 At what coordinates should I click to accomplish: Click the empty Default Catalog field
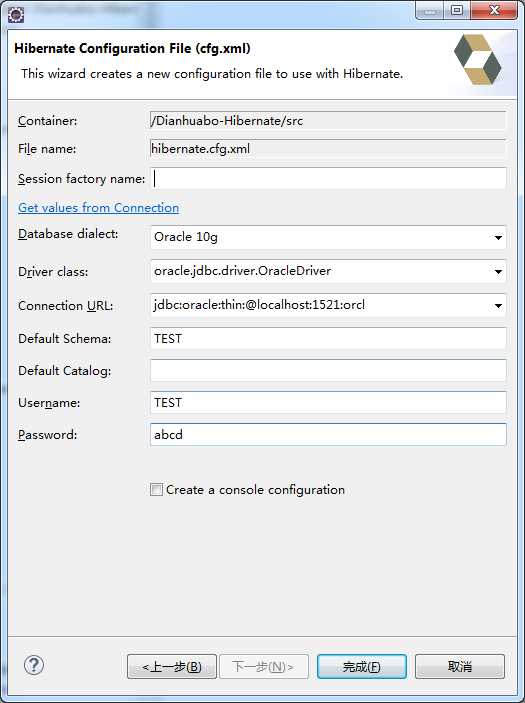coord(329,370)
